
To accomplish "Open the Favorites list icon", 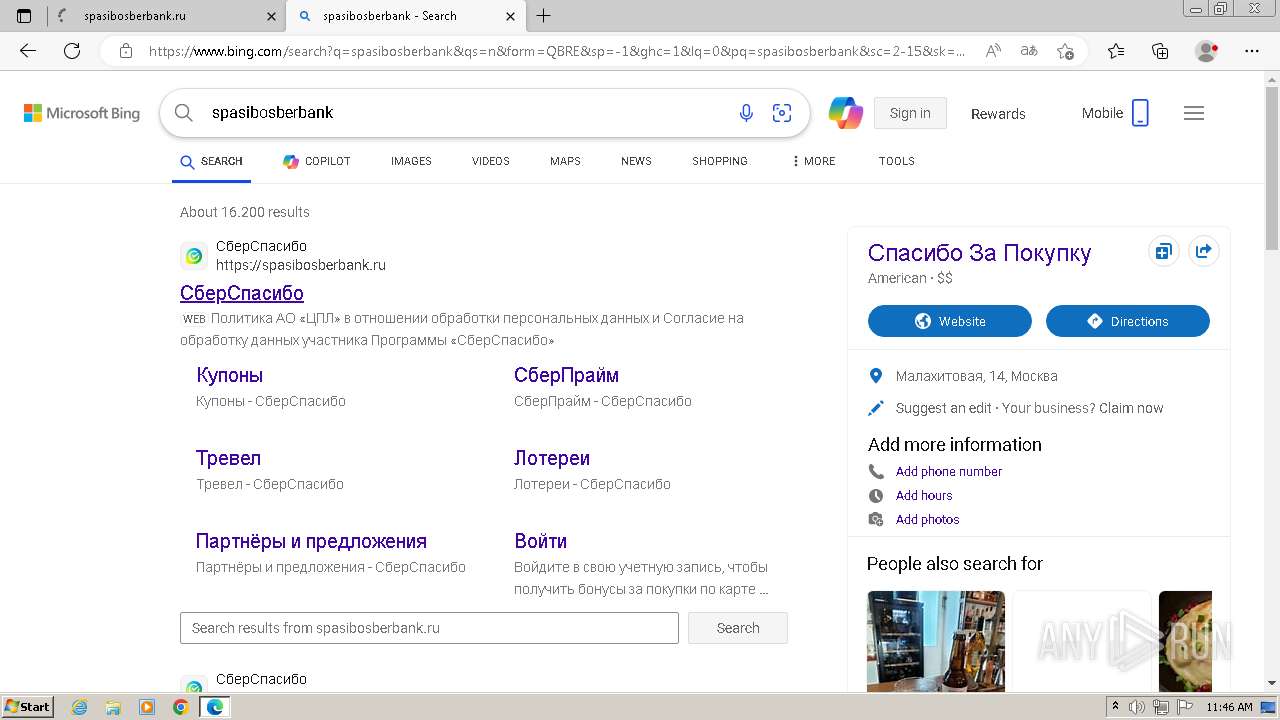I will [1116, 51].
